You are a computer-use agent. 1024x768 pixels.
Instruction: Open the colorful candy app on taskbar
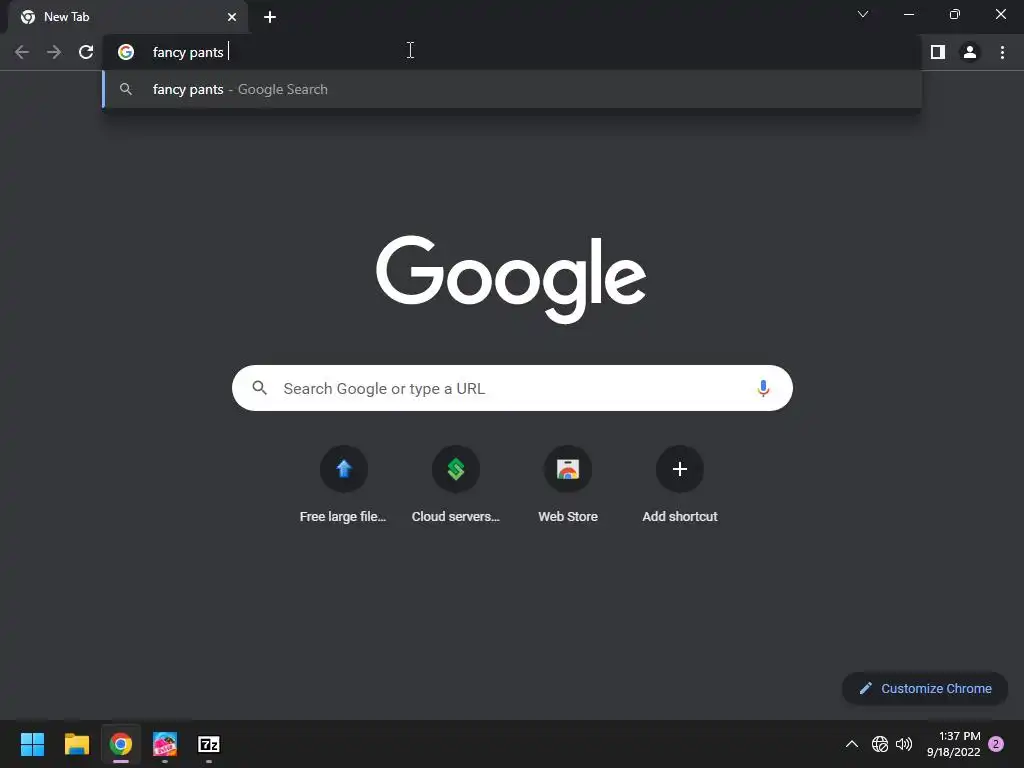[165, 744]
